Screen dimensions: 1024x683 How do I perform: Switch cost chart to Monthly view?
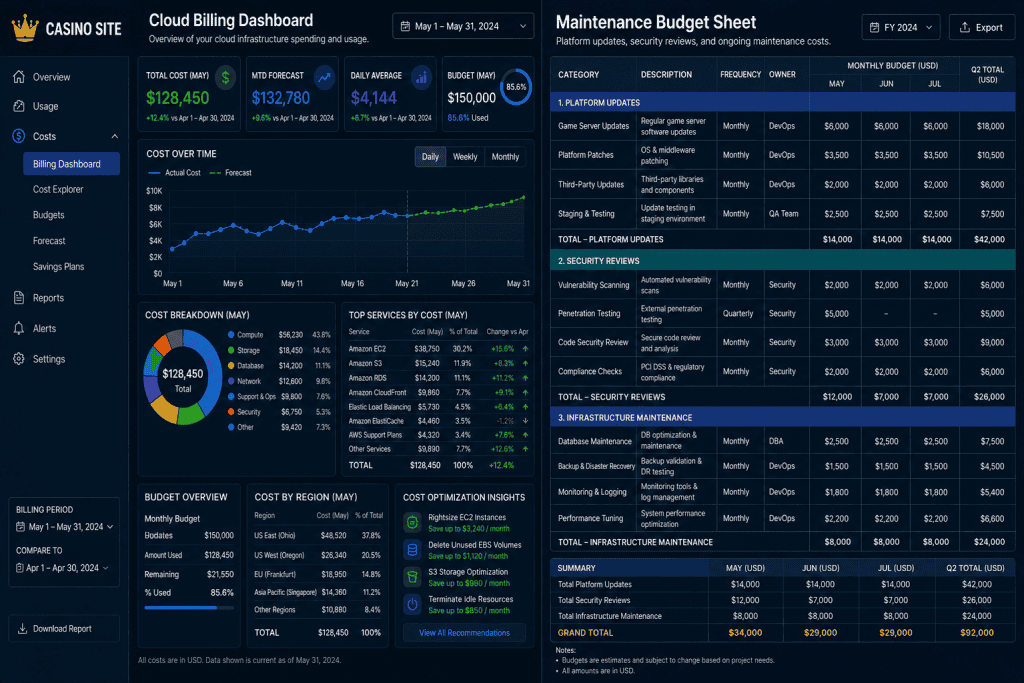click(x=505, y=157)
